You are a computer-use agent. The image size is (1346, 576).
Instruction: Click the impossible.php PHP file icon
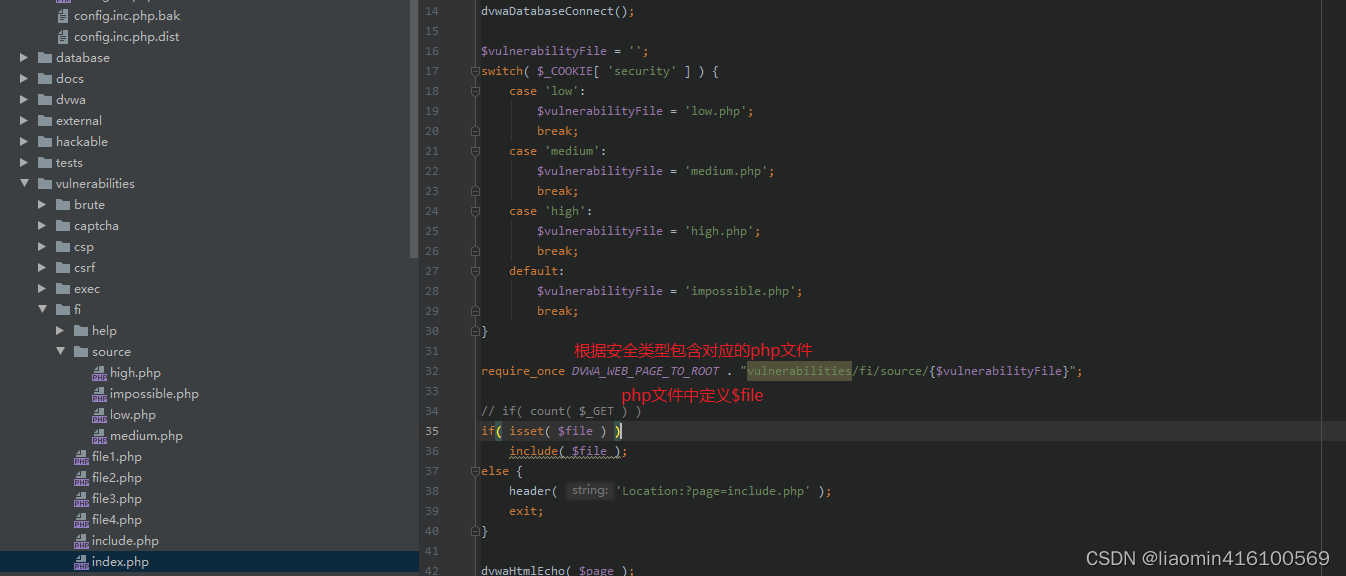point(99,394)
